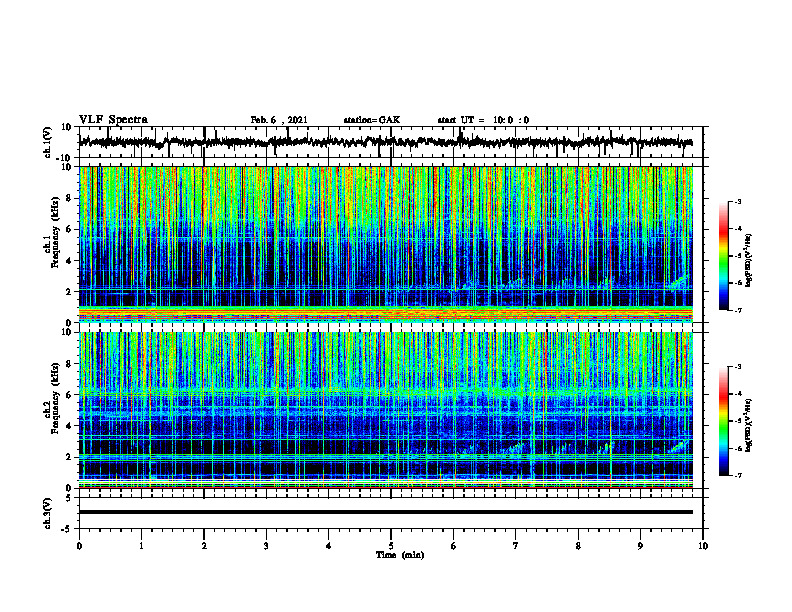Click time axis tick label 1
This screenshot has width=792, height=612.
coord(141,546)
